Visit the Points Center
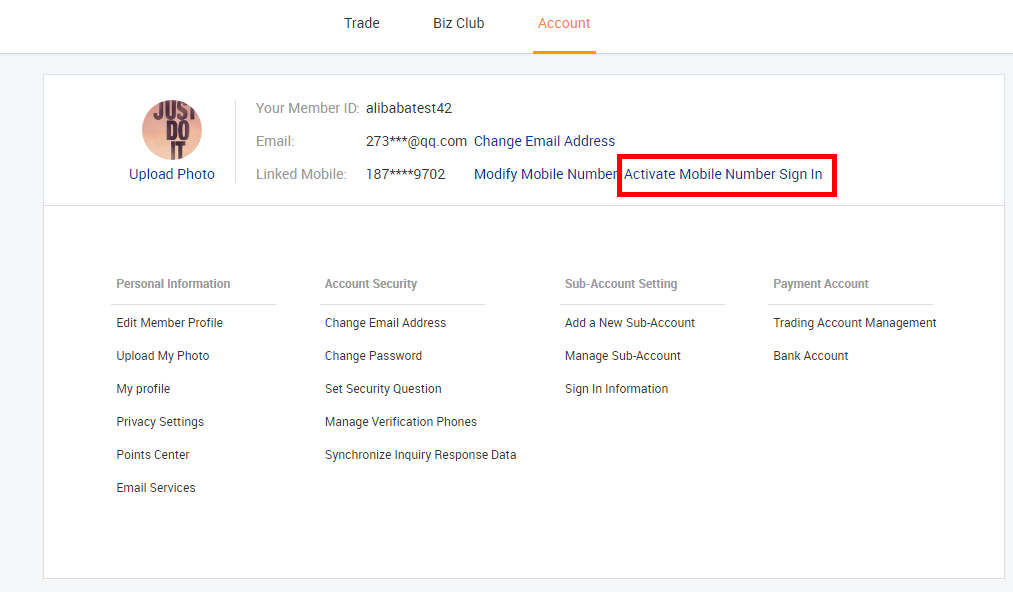 [153, 454]
